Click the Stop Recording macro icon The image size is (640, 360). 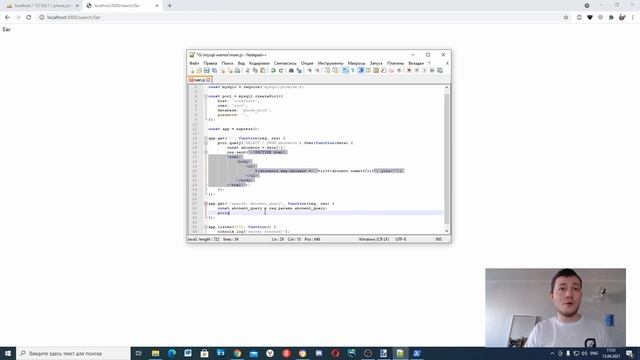[416, 70]
